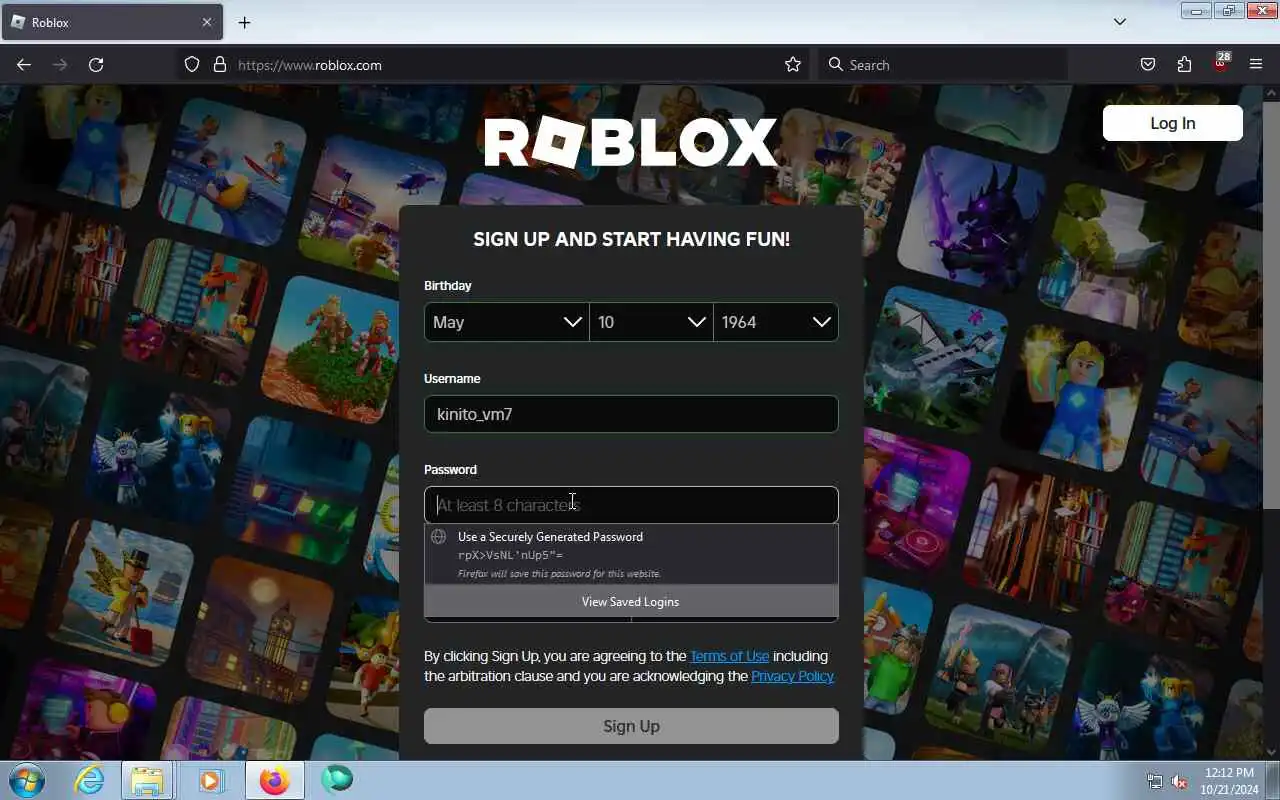Click the browser Forward arrow
1280x800 pixels.
(60, 65)
